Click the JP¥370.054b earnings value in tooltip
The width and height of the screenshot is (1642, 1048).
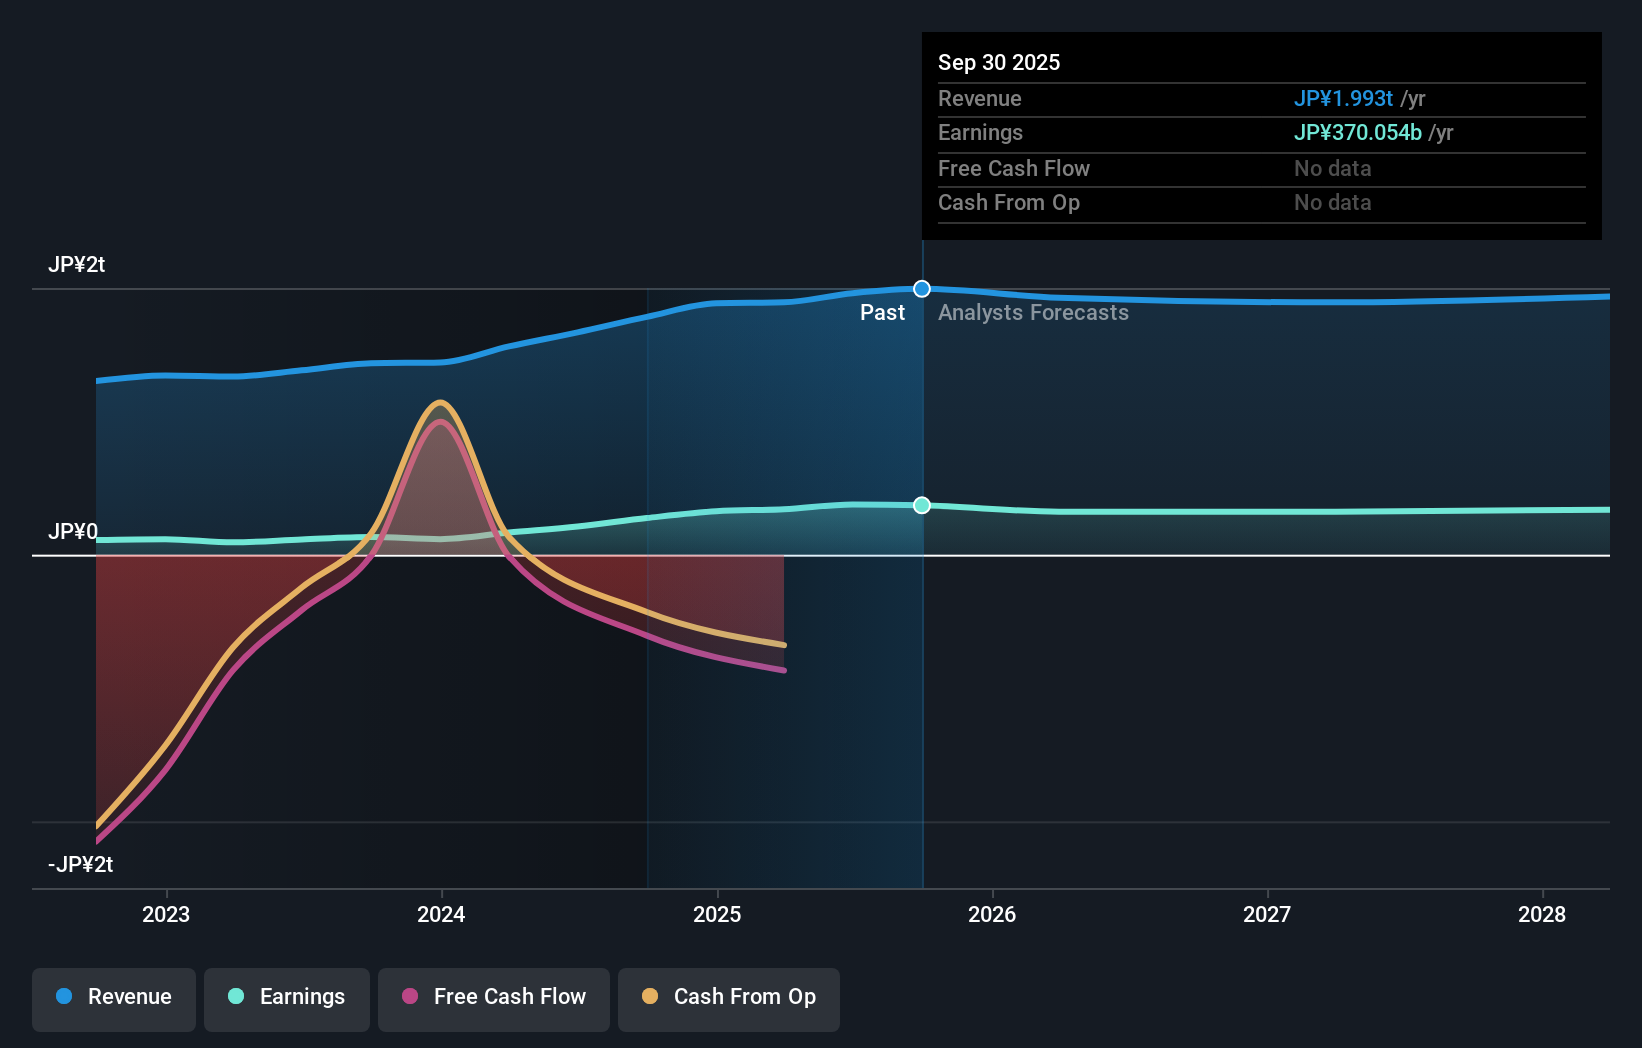(1357, 133)
